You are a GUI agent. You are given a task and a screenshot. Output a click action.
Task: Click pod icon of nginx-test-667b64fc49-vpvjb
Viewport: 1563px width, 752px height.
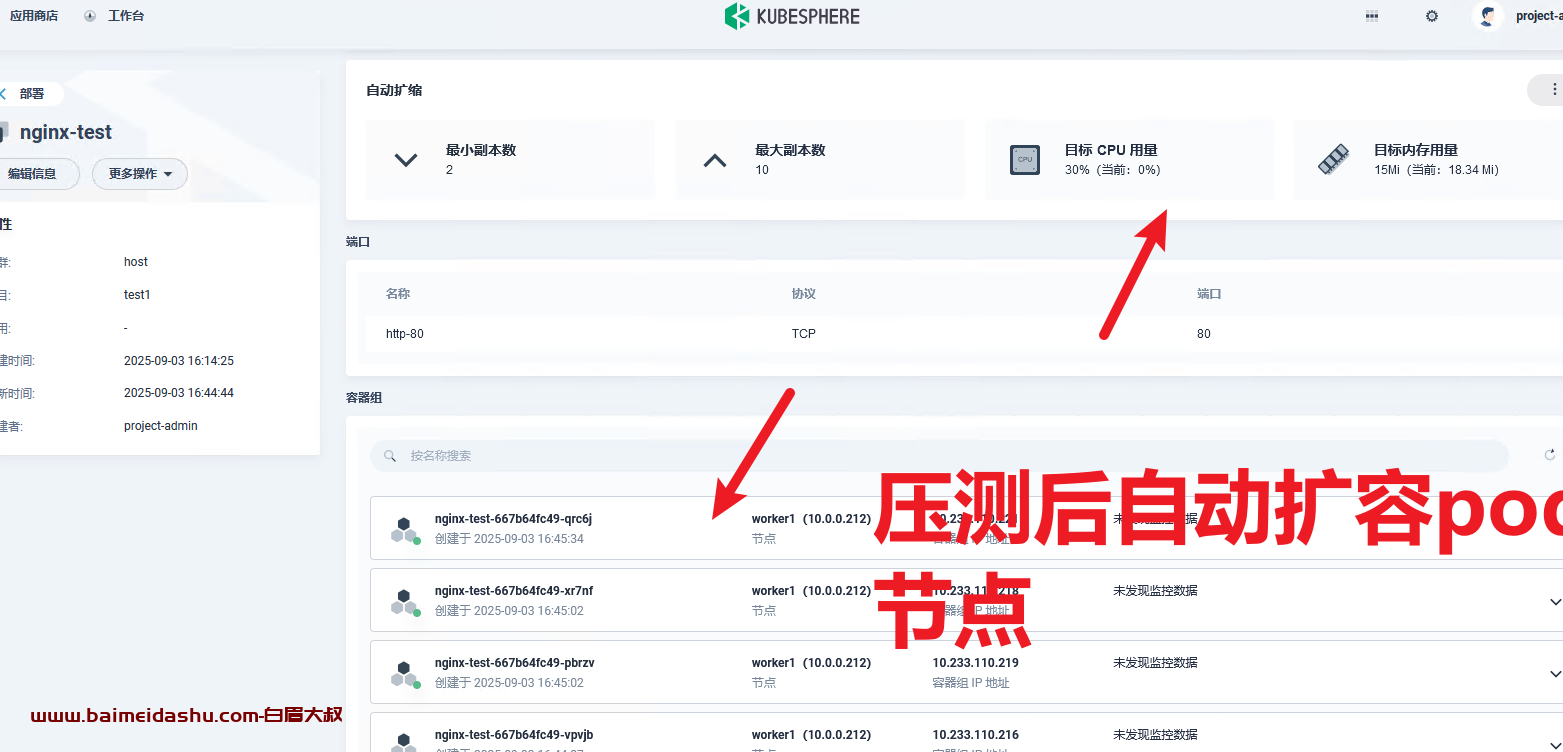pyautogui.click(x=404, y=742)
